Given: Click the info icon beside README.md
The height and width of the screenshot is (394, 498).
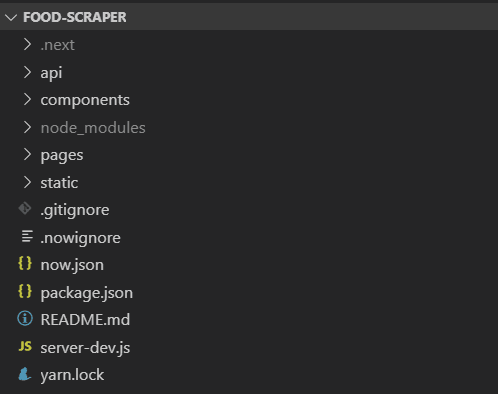Looking at the screenshot, I should 25,319.
